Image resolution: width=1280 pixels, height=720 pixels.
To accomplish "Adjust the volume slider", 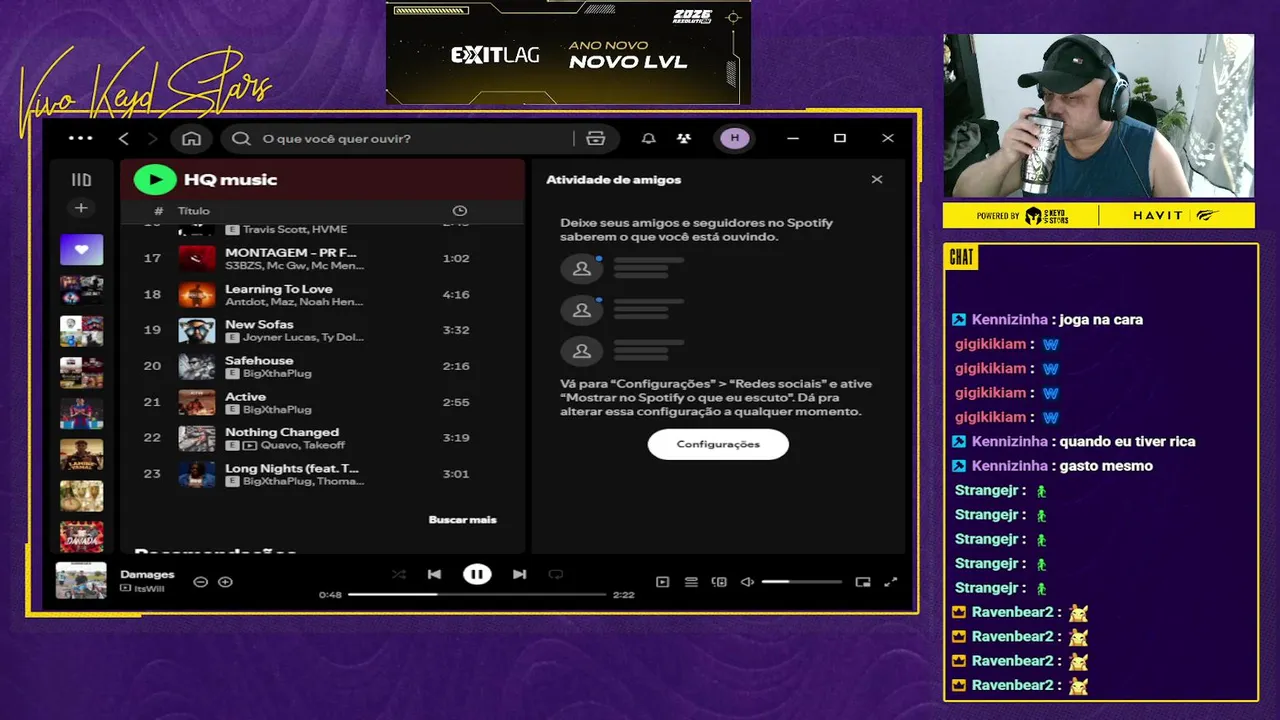I will pyautogui.click(x=802, y=582).
